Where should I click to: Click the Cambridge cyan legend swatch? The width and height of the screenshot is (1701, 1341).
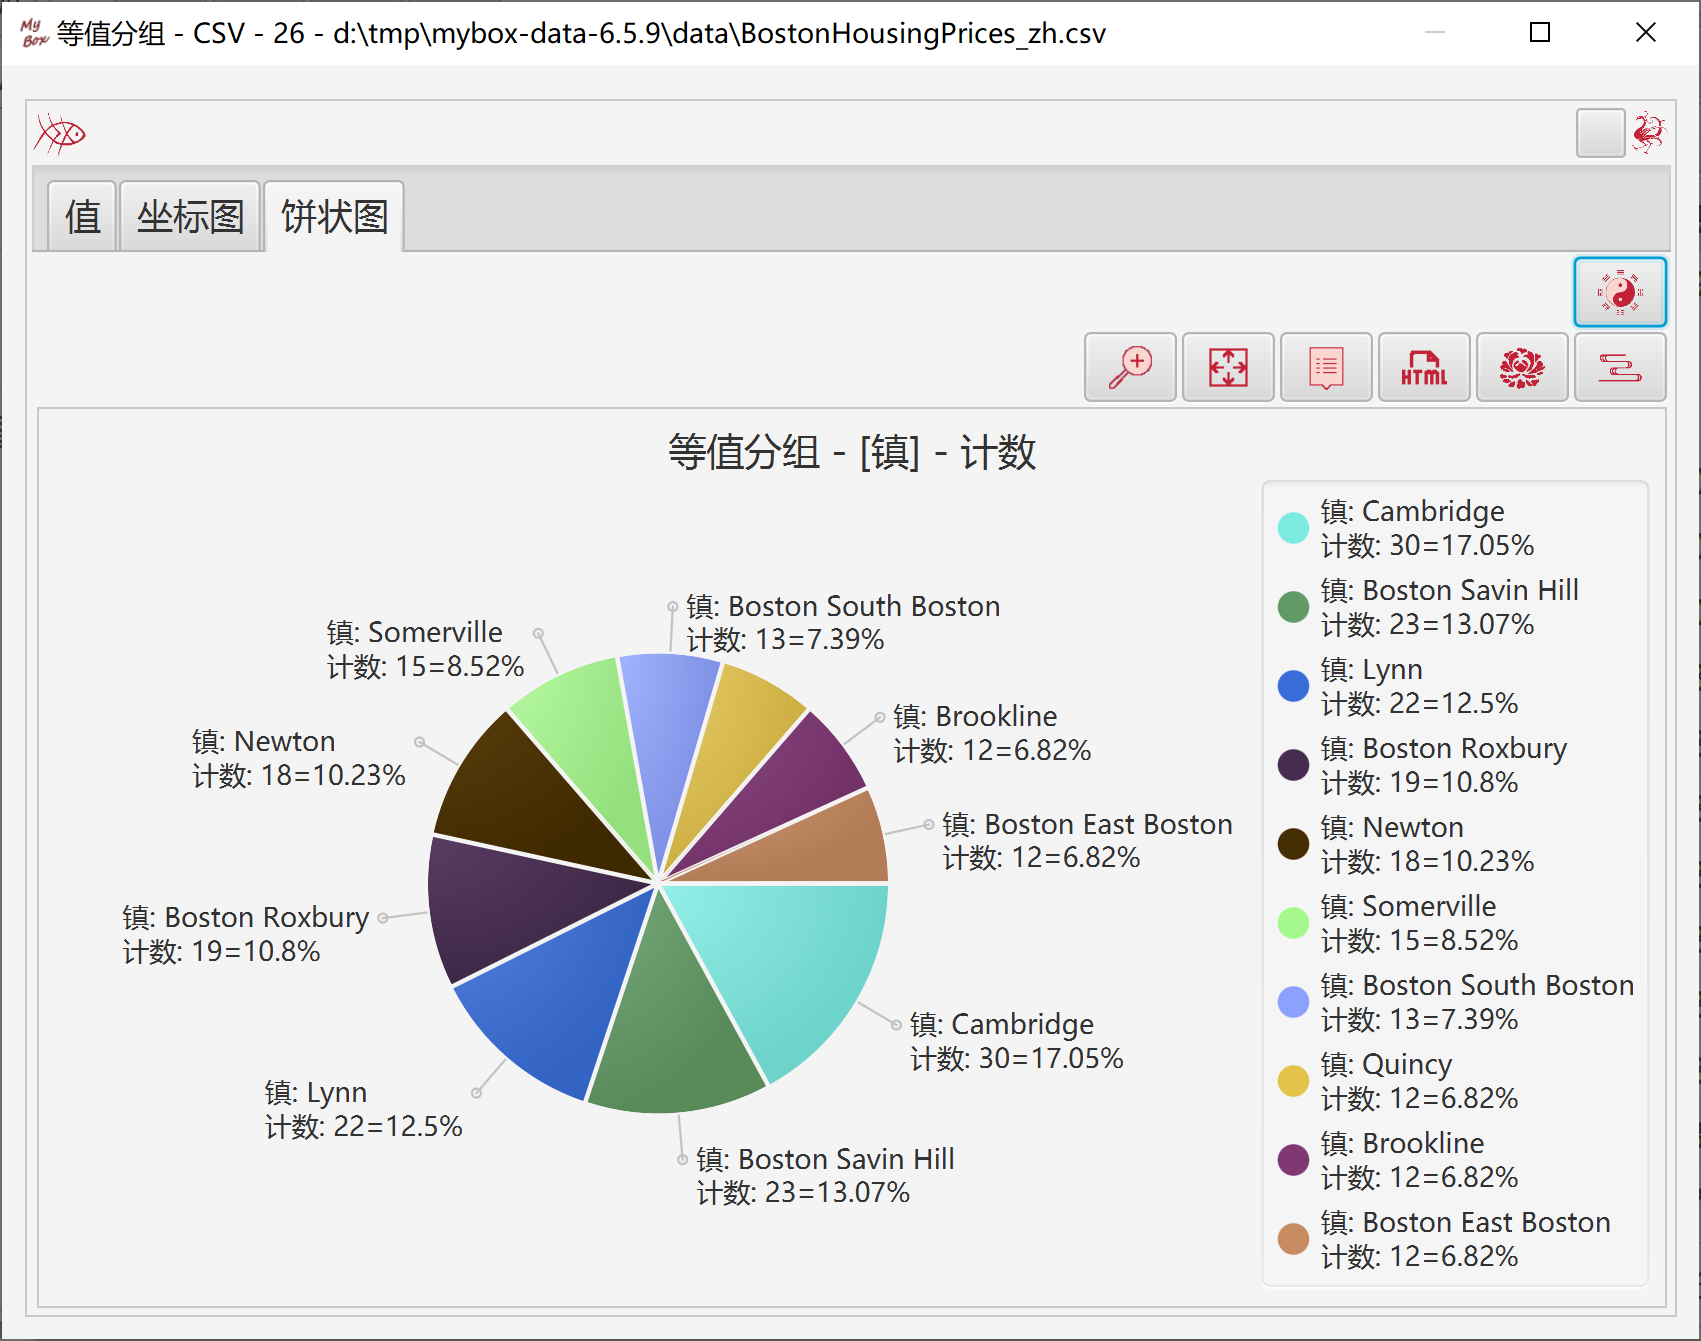pos(1293,528)
